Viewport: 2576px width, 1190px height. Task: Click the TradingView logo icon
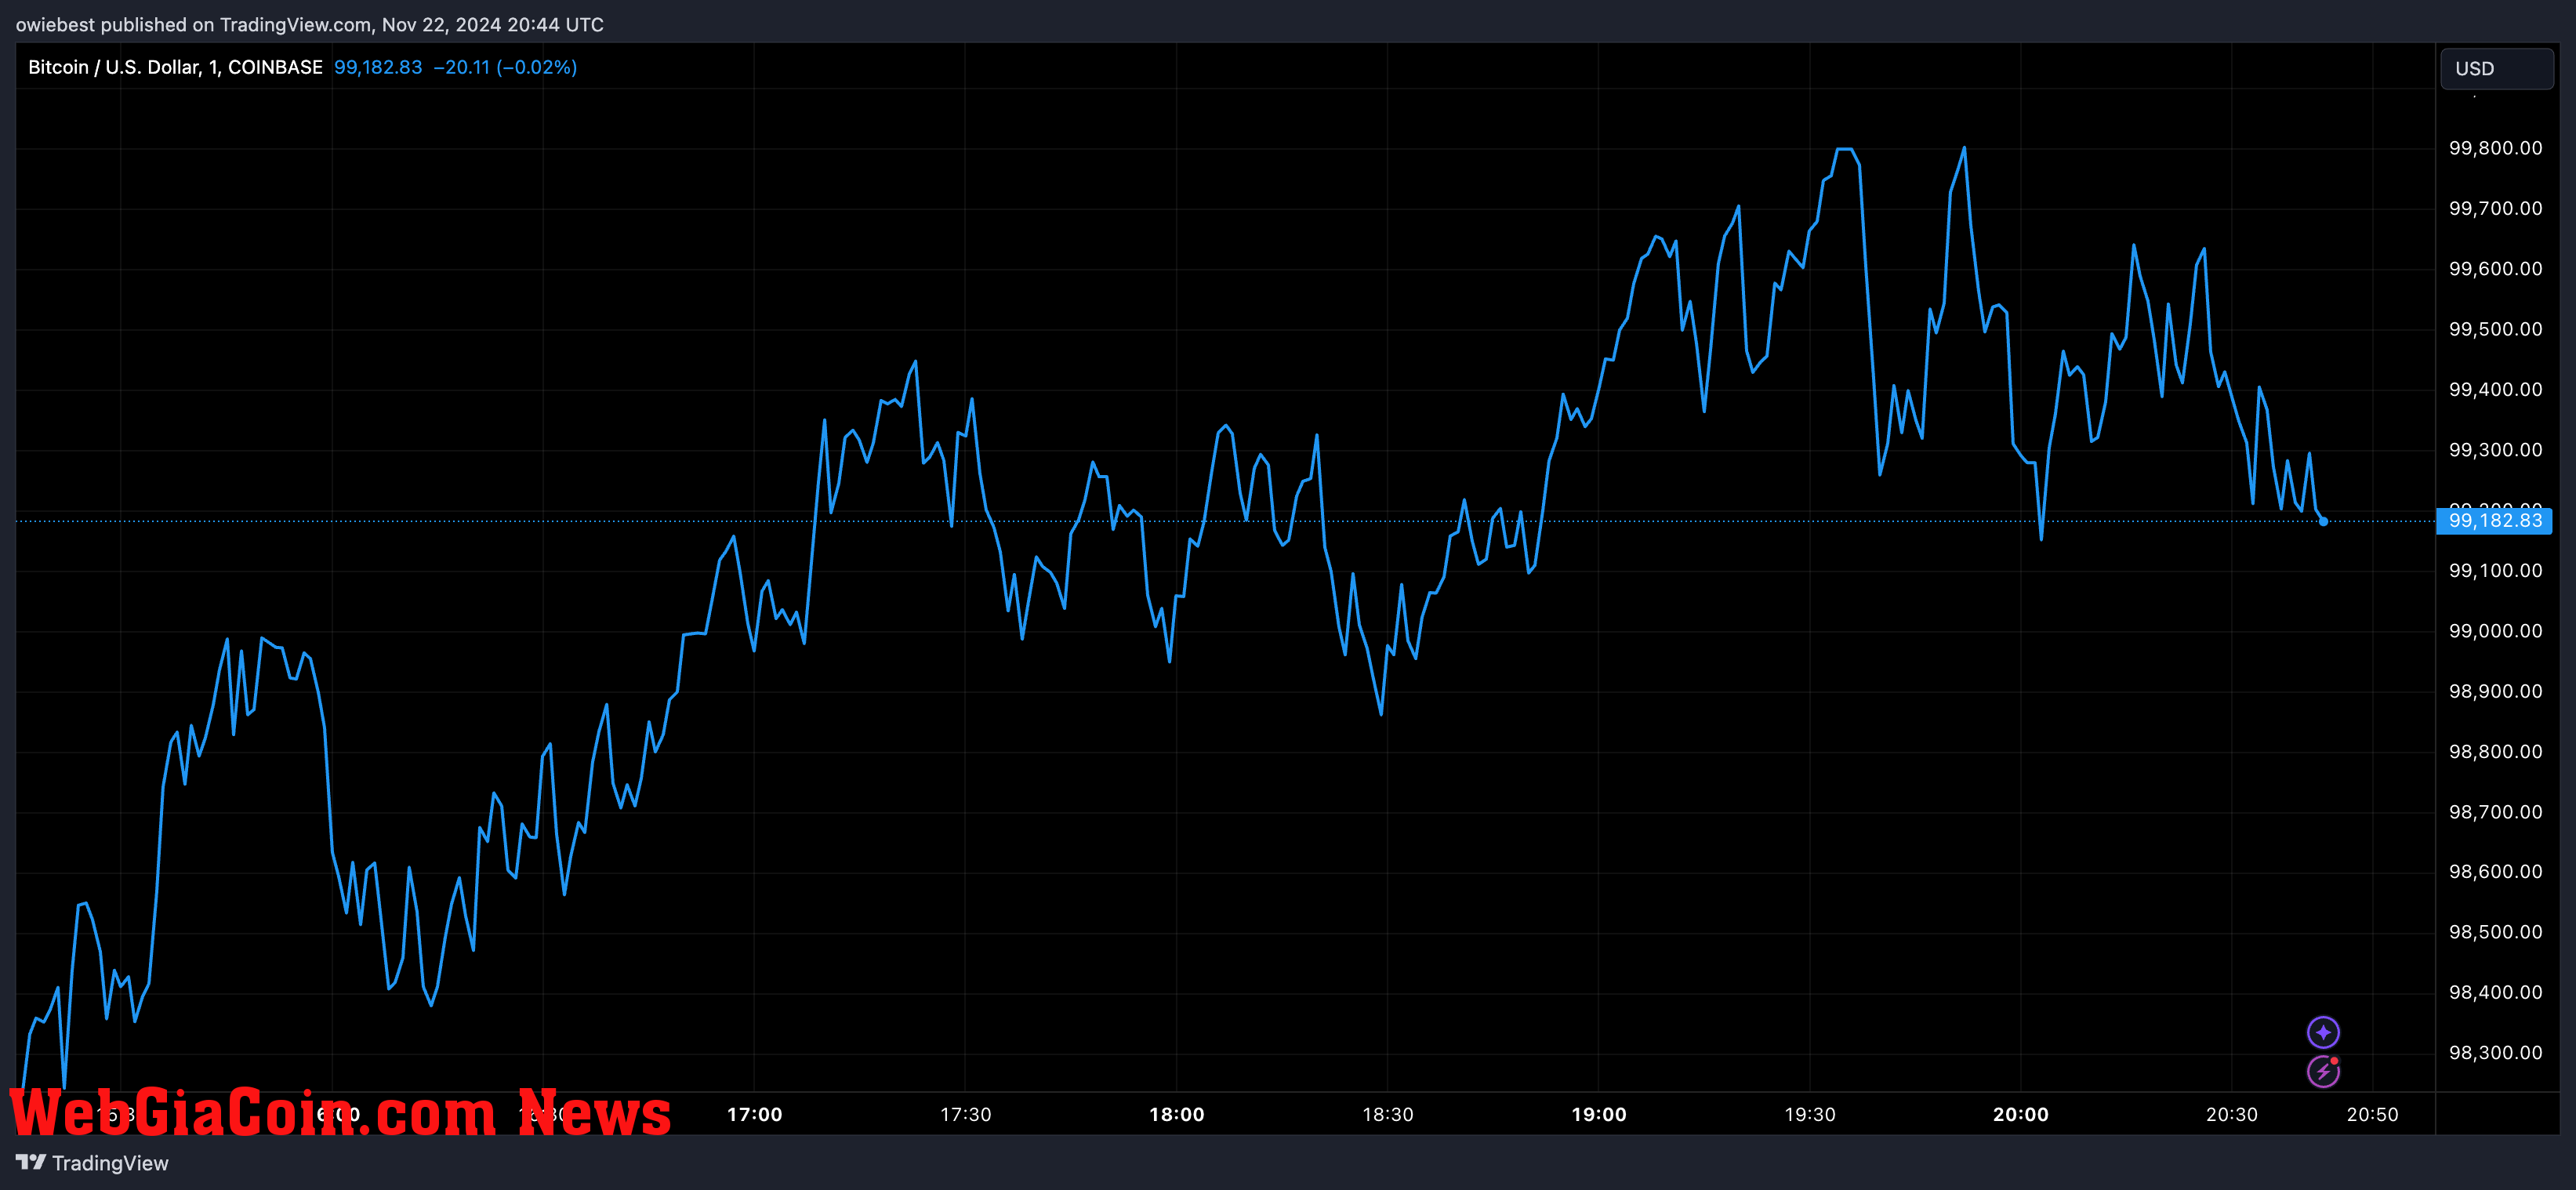[31, 1162]
